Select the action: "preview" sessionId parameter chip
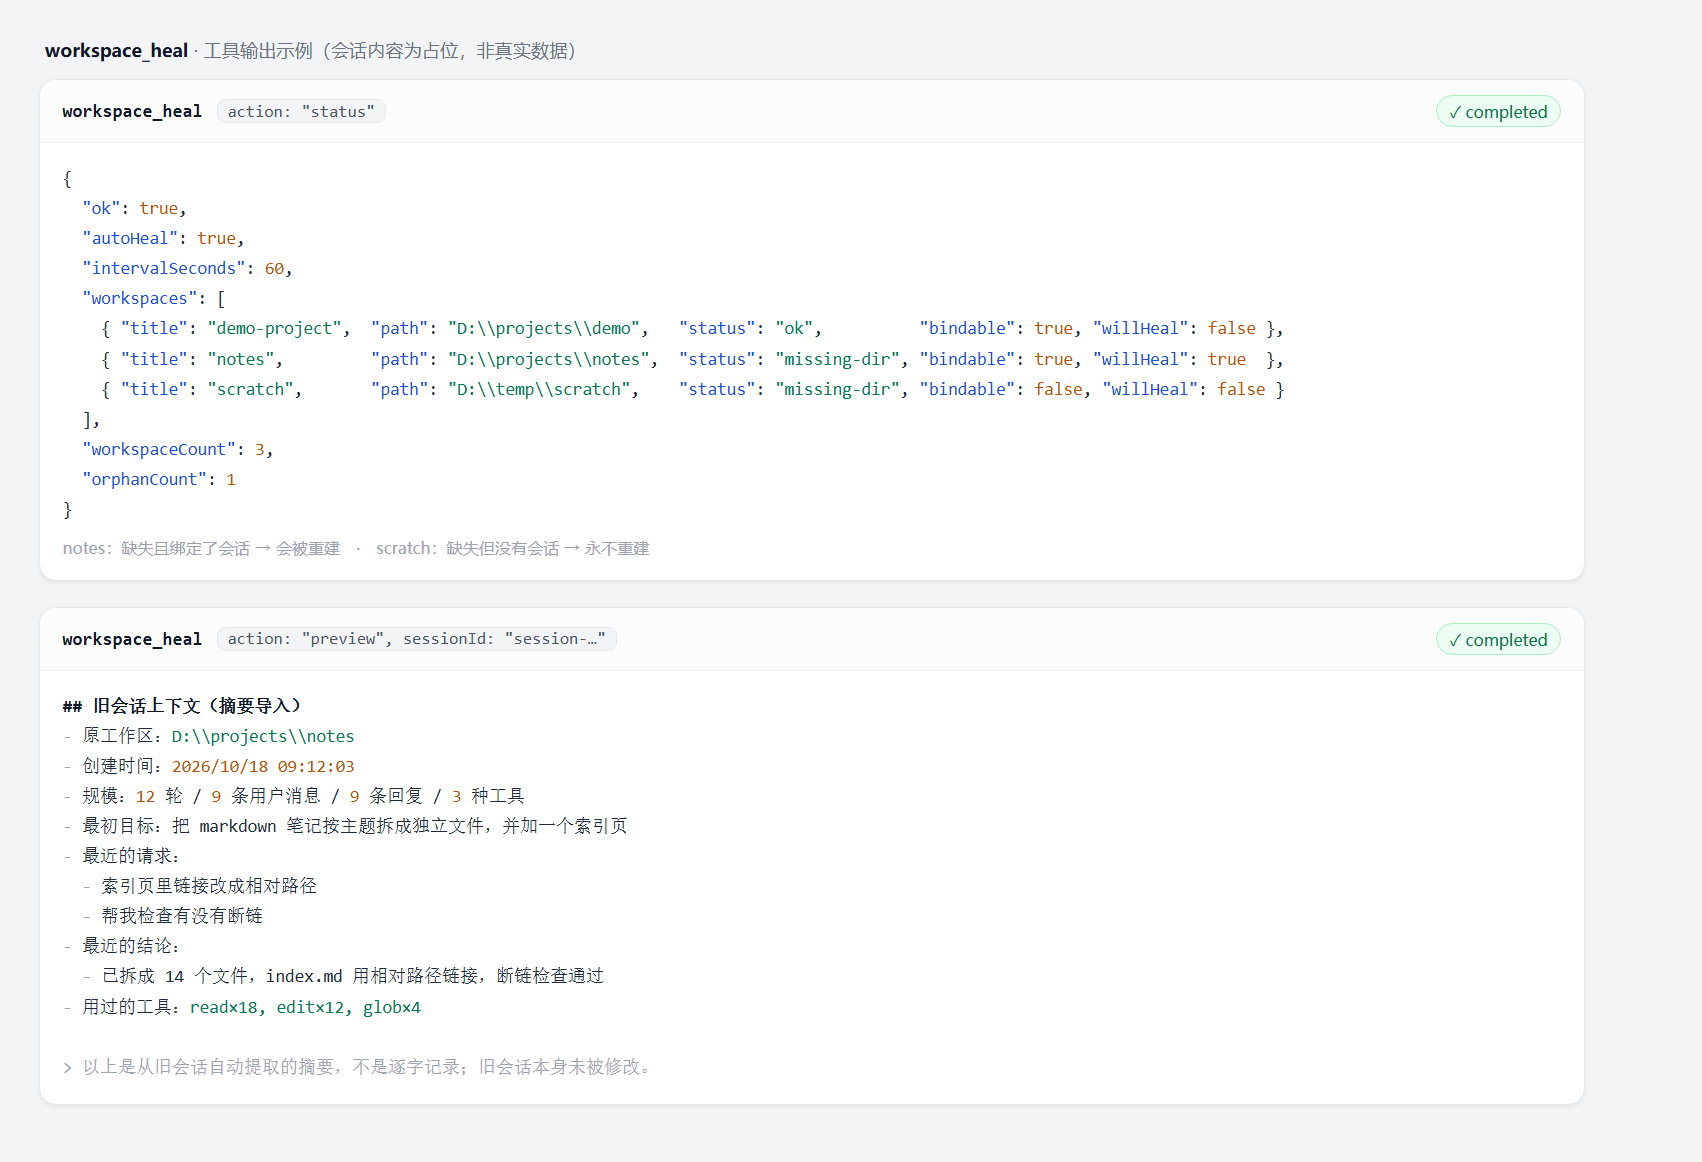 click(416, 639)
